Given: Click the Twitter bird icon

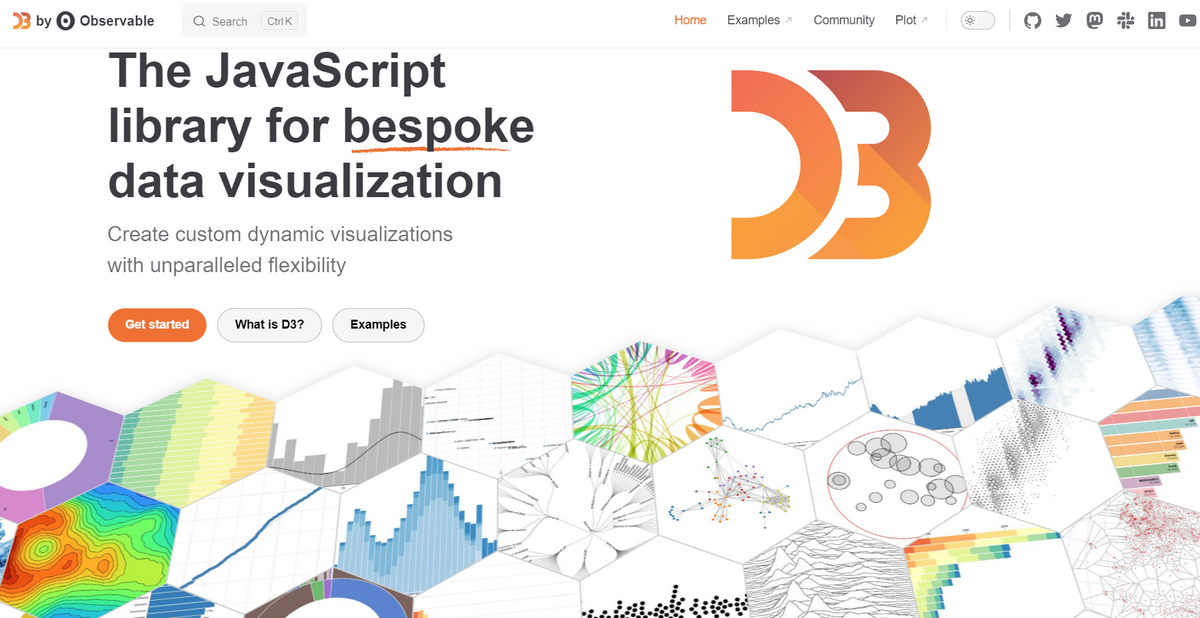Looking at the screenshot, I should click(1063, 20).
